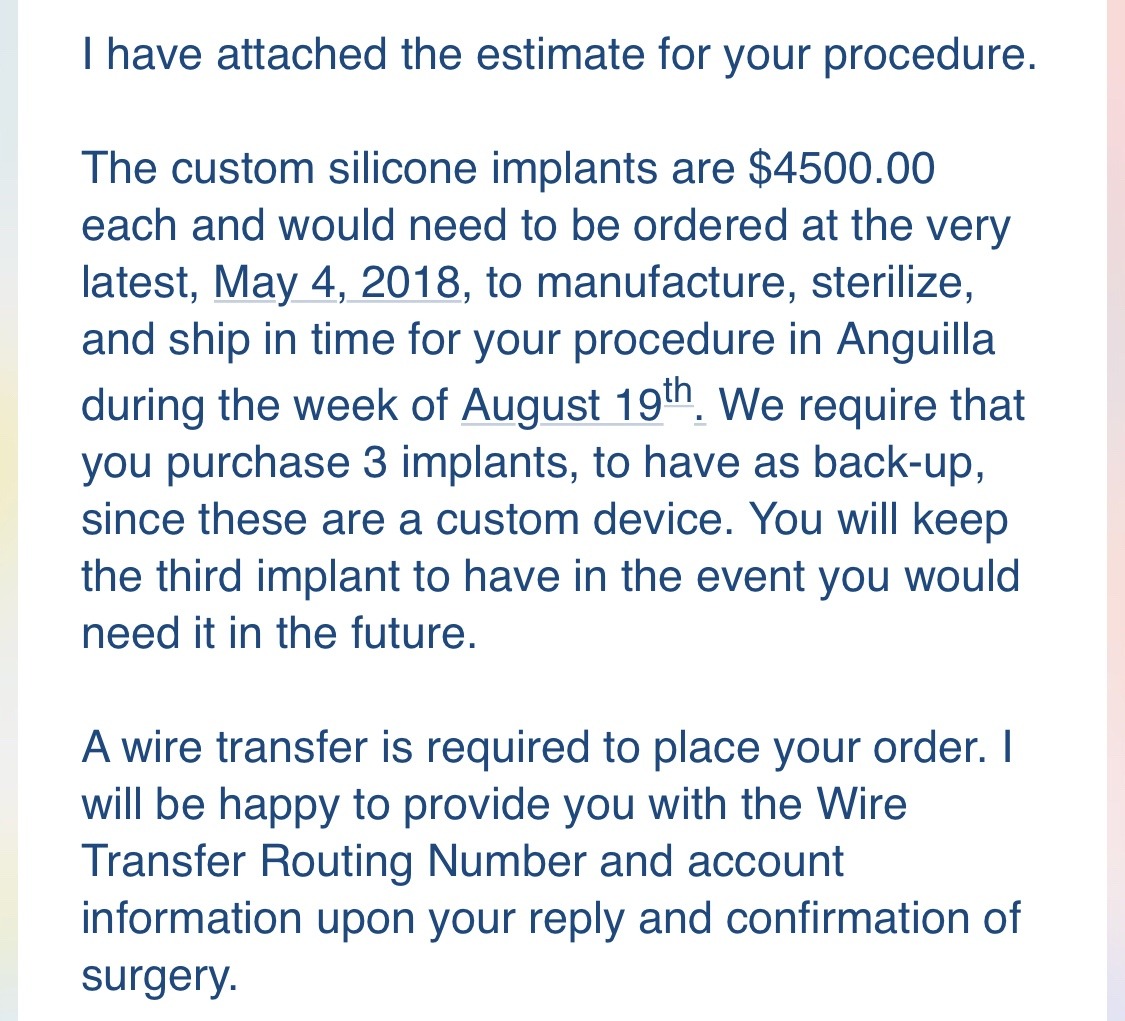The height and width of the screenshot is (1021, 1125).
Task: Select the word 'surgery.' at the end
Action: (159, 975)
